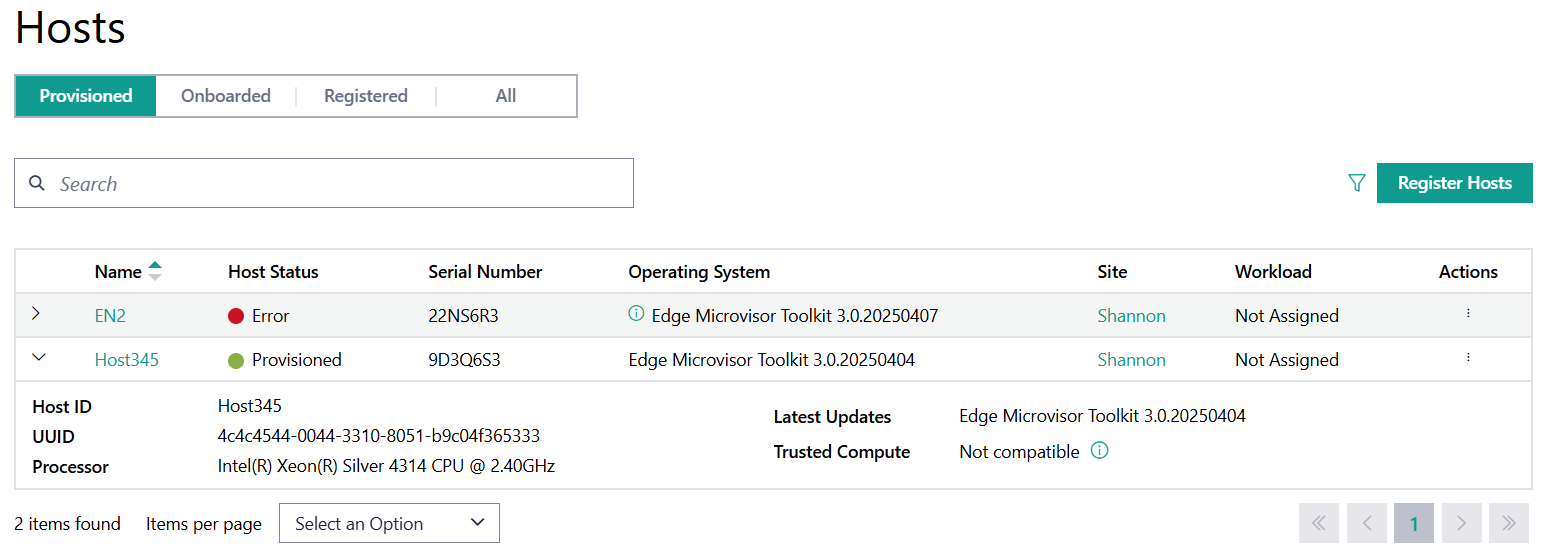Click the Error status of EN2
The width and height of the screenshot is (1550, 560).
259,316
